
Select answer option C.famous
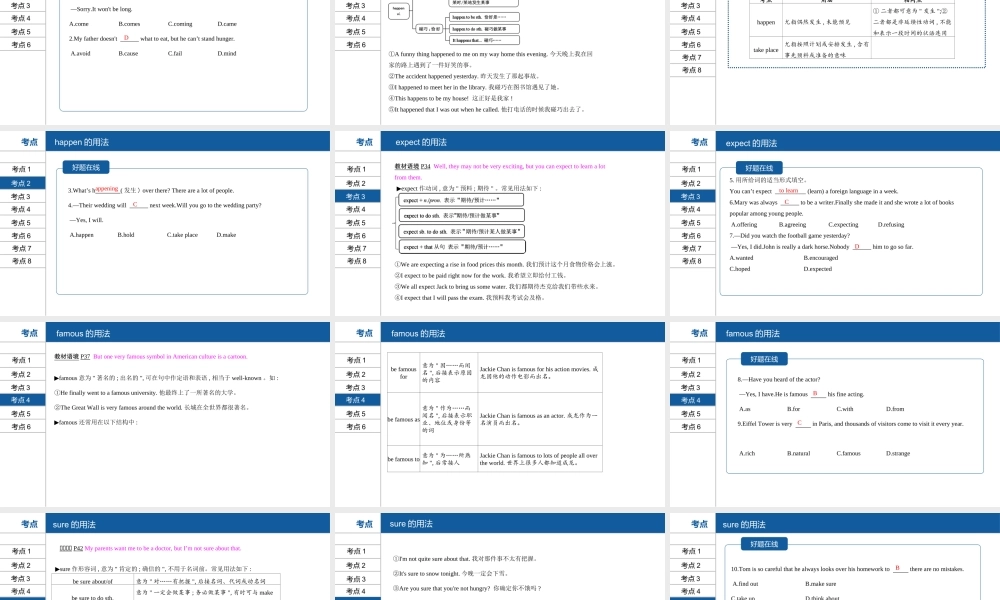(x=848, y=453)
